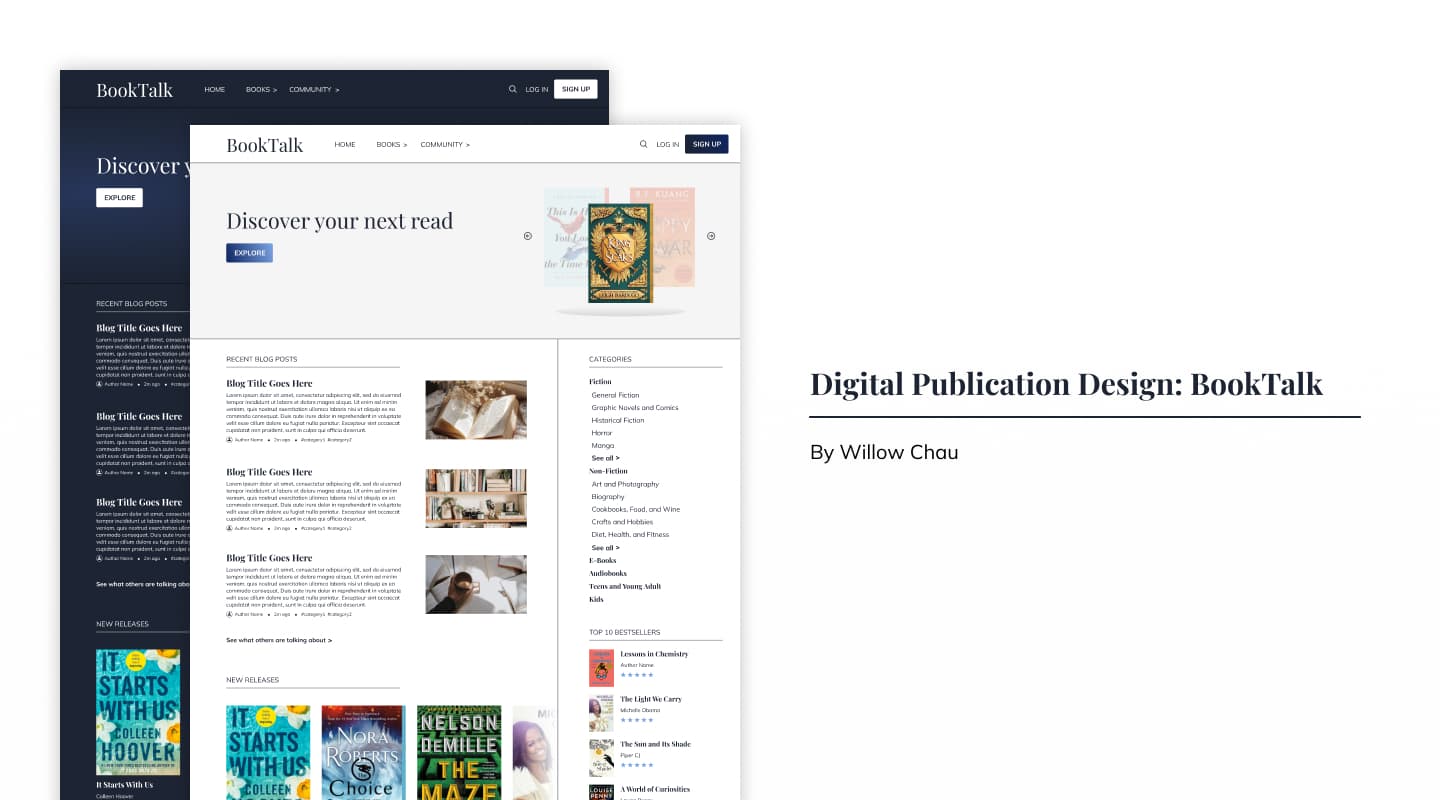Expand Community menu in light header
1440x800 pixels.
(x=445, y=145)
